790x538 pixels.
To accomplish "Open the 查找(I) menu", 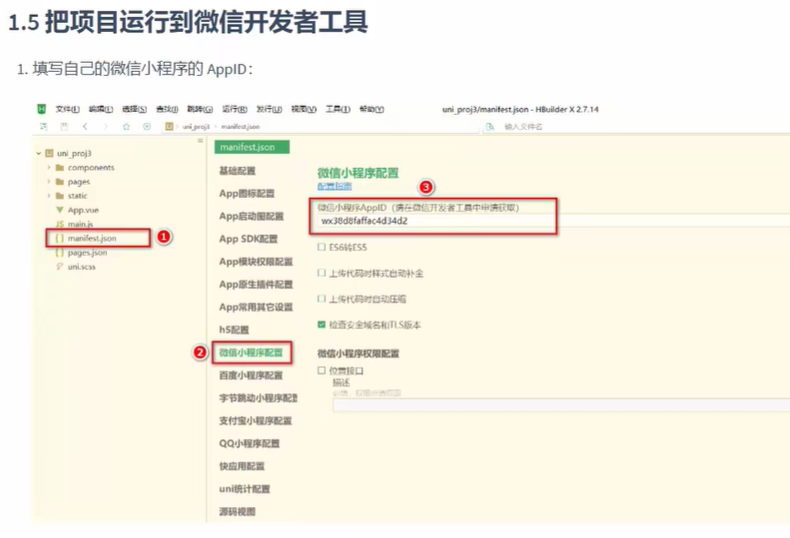I will click(167, 109).
